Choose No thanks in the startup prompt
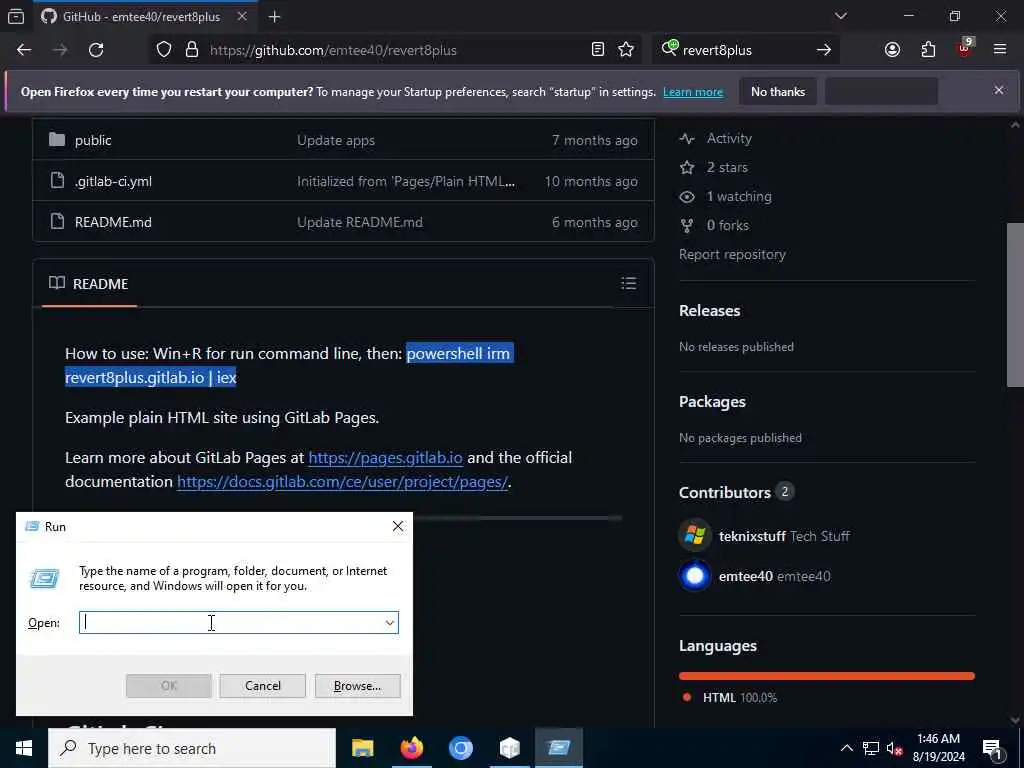Image resolution: width=1024 pixels, height=768 pixels. coord(778,91)
